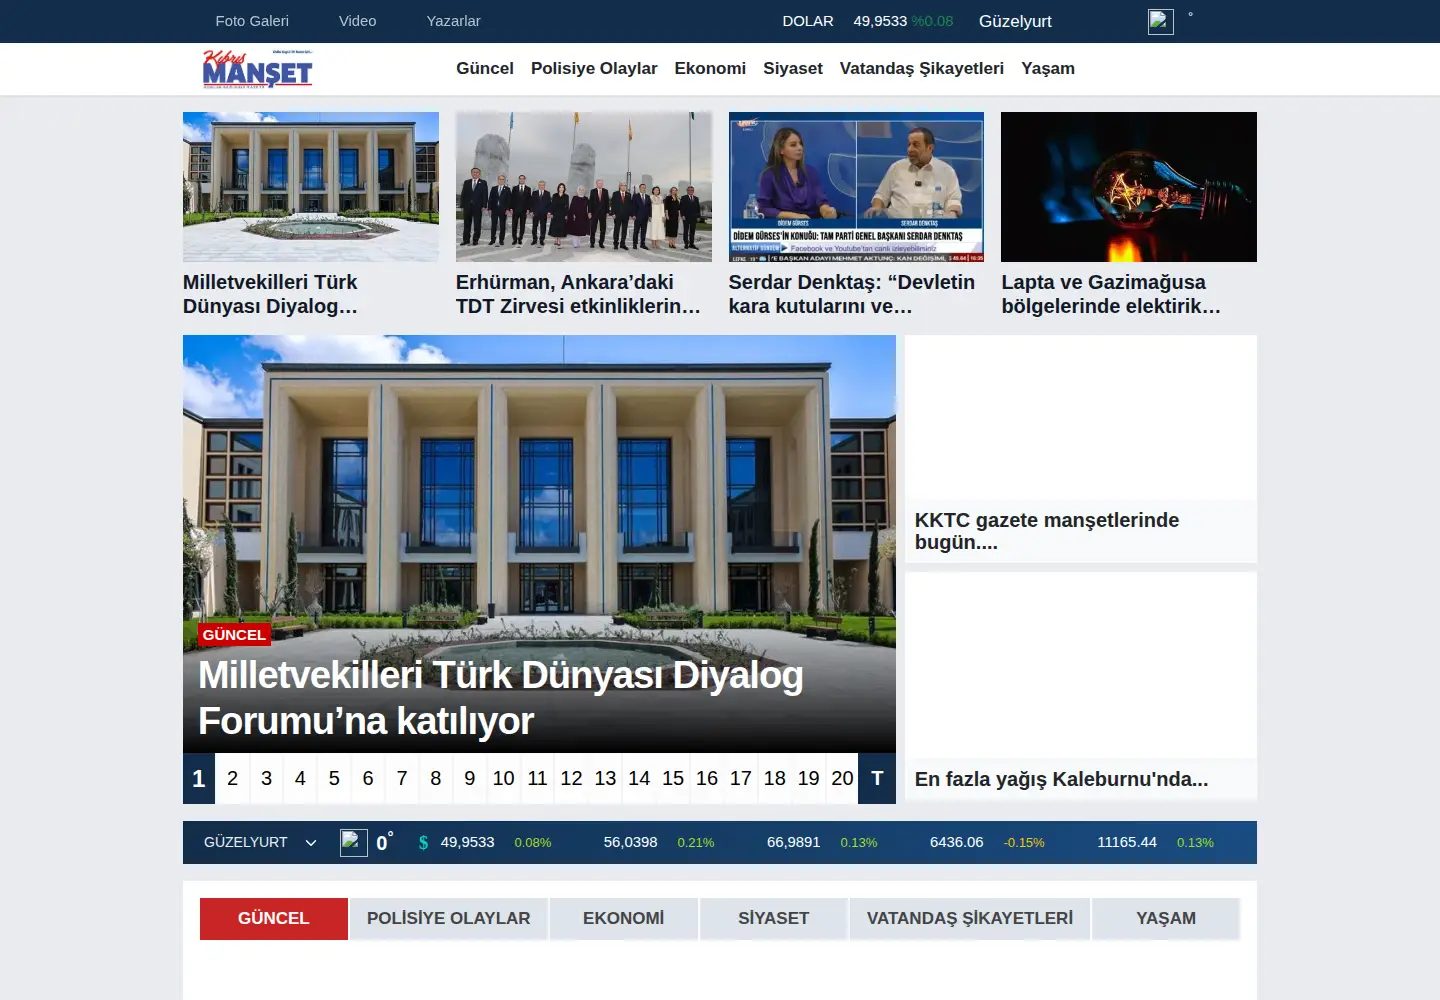Open Erhürman Ankara TDT Zirvesi thumbnail
This screenshot has height=1000, width=1440.
(x=584, y=187)
